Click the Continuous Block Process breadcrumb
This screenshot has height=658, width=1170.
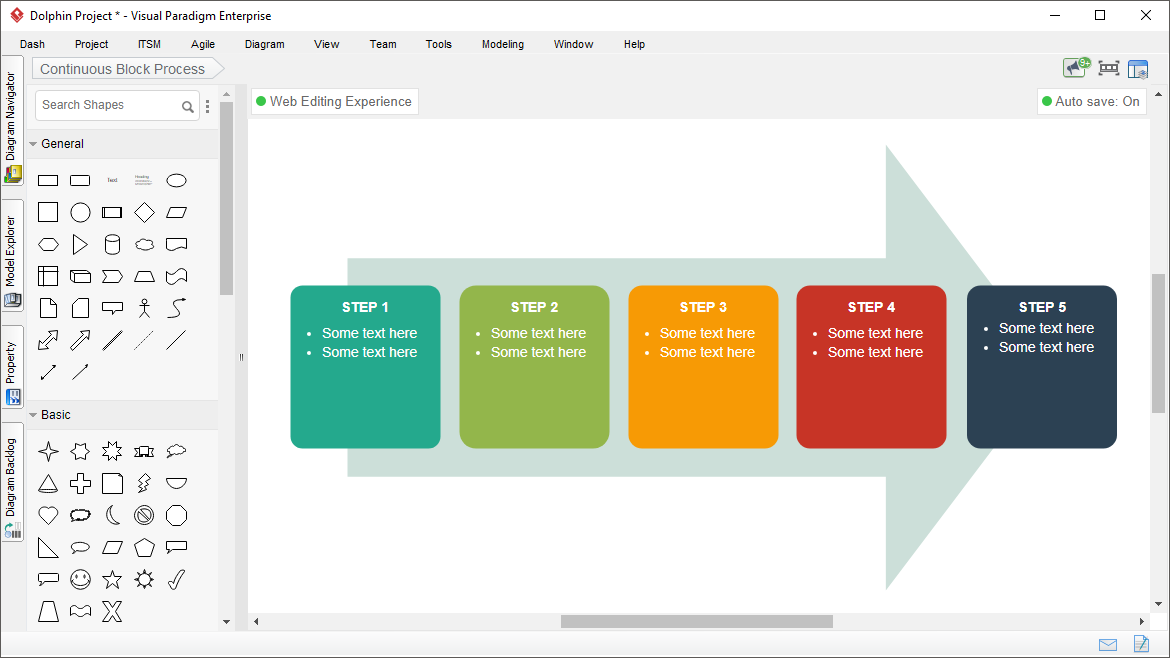point(127,69)
